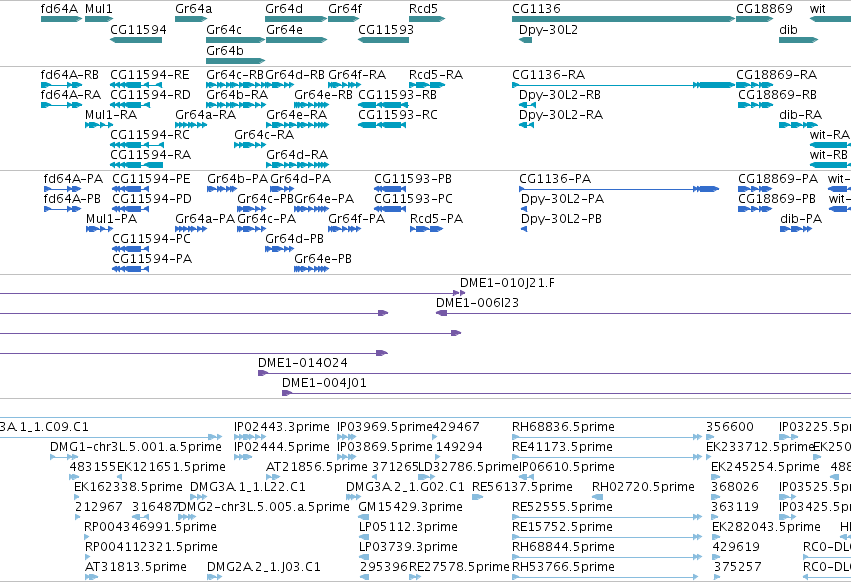Click transcript CG11593-RC
Viewport: 851px width, 582px height.
tap(382, 125)
